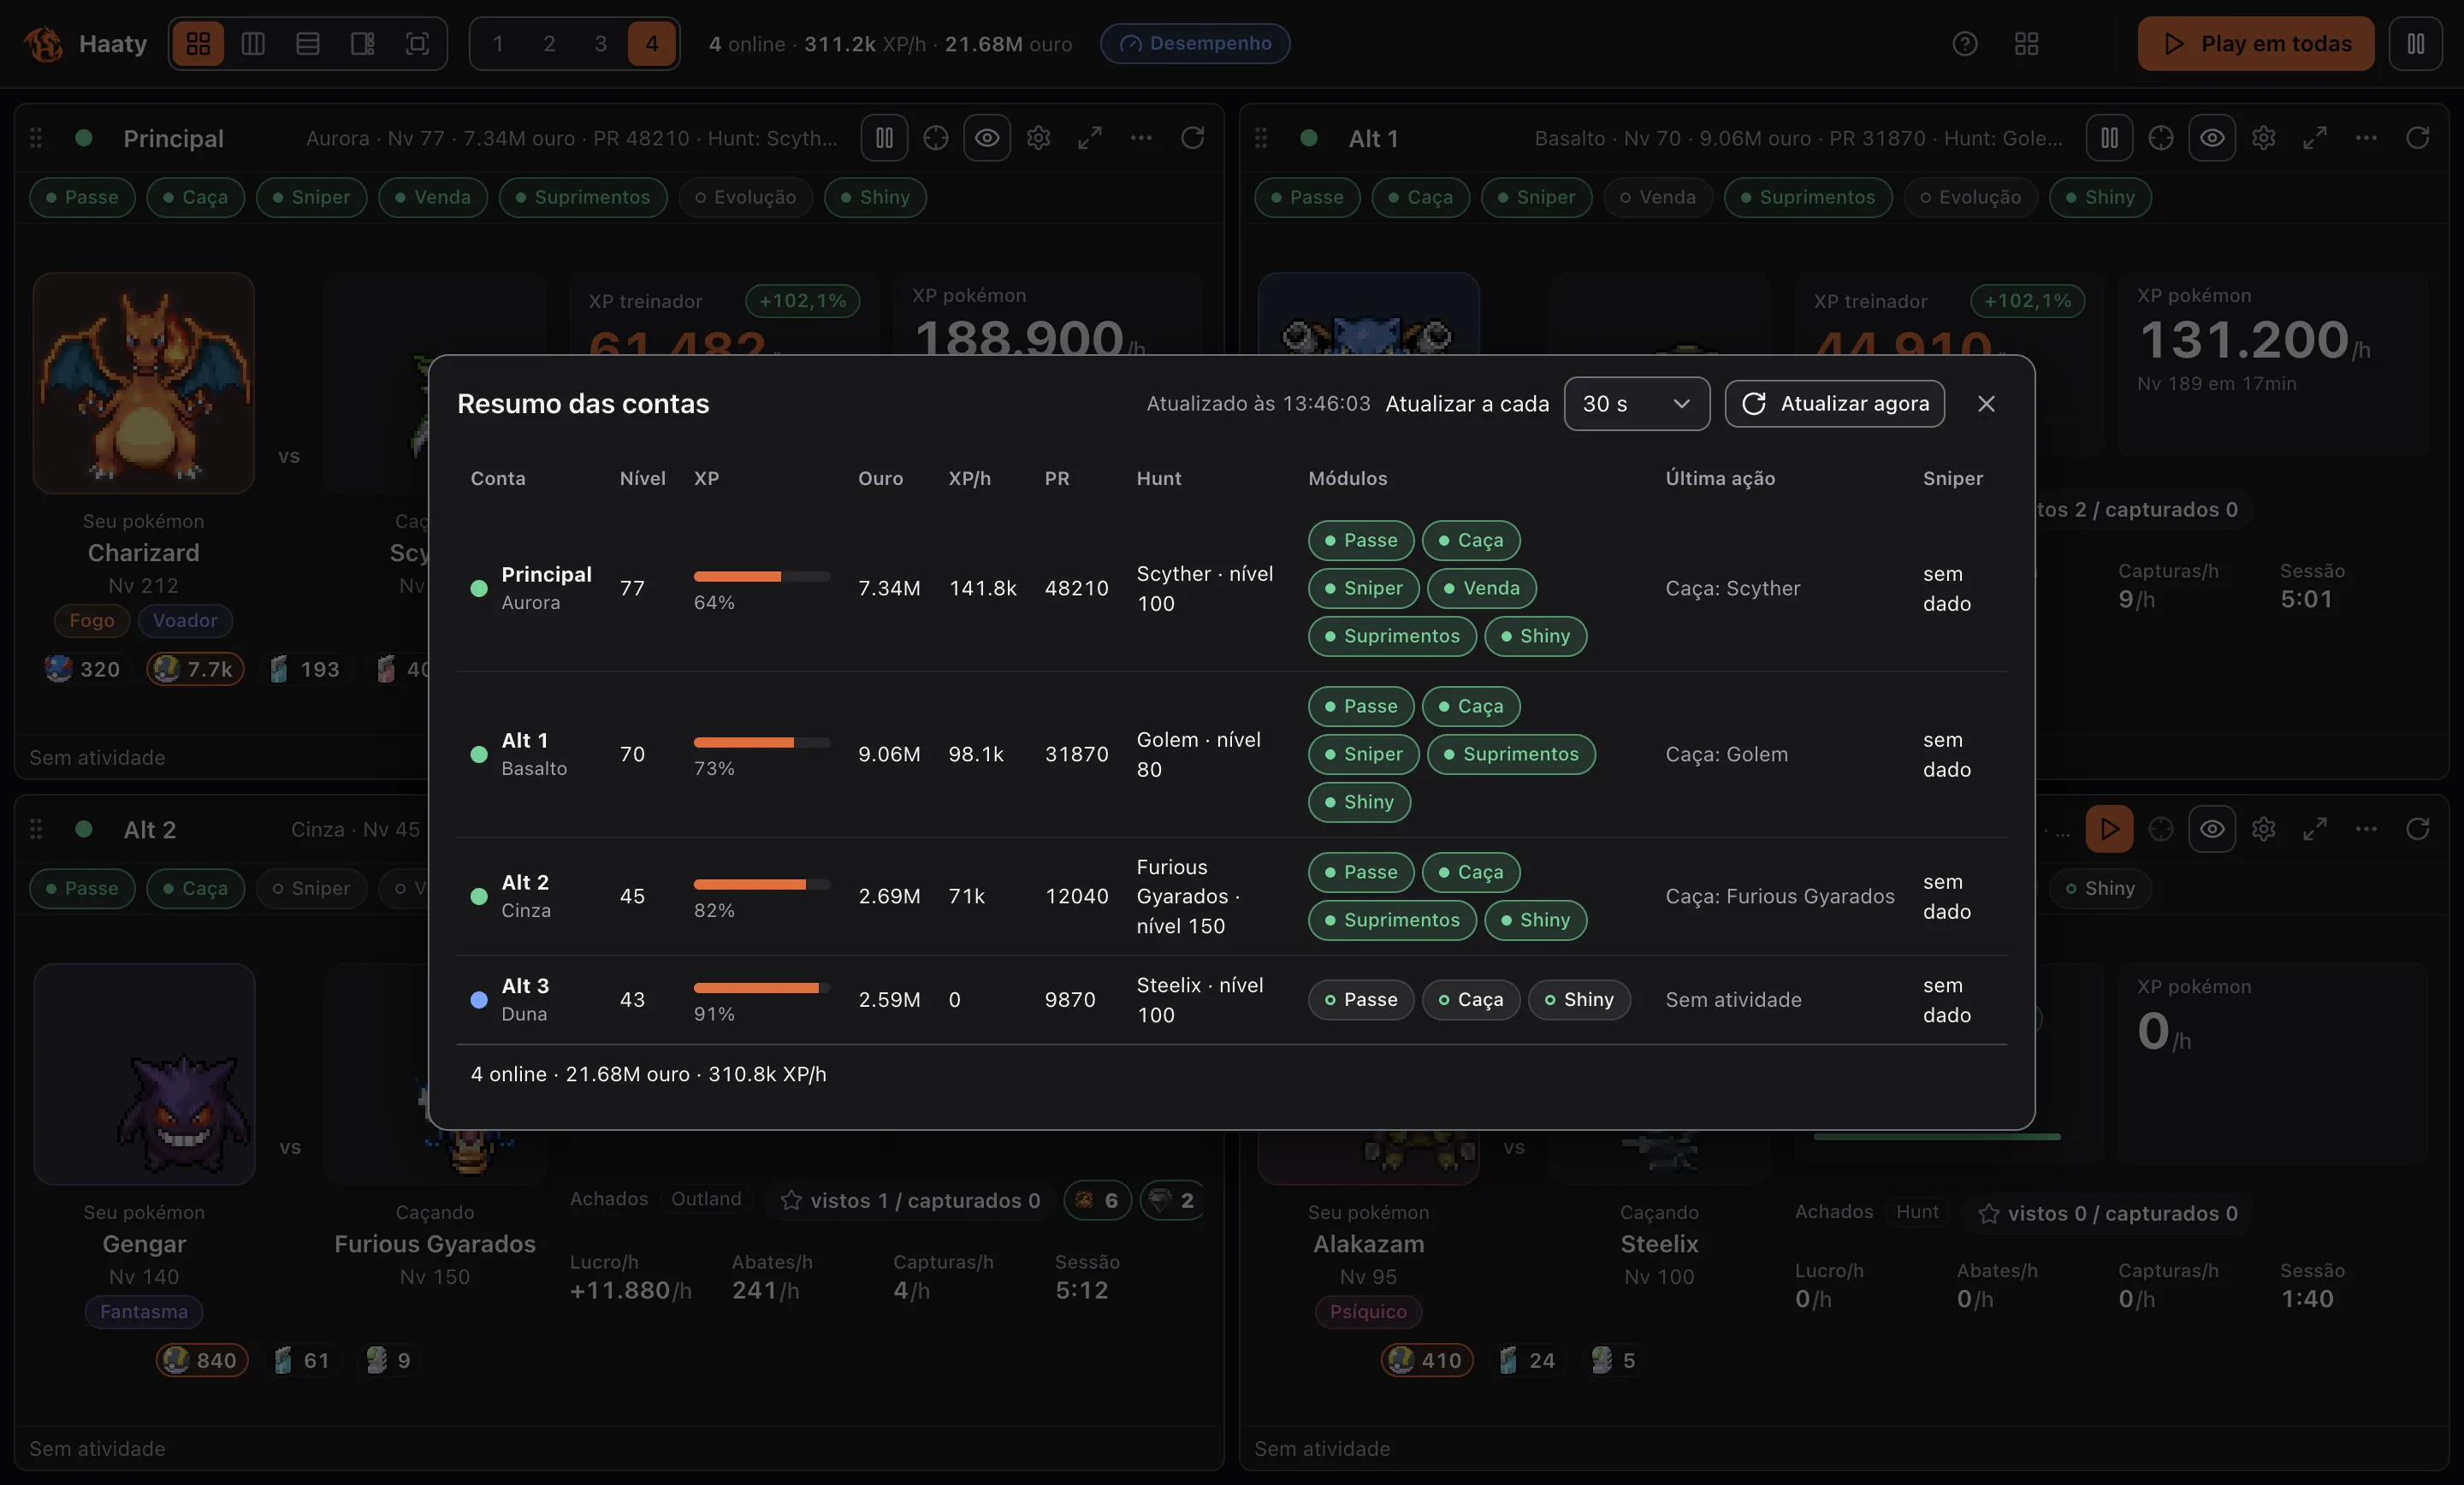
Task: Toggle visibility eye in Principal panel
Action: coord(987,137)
